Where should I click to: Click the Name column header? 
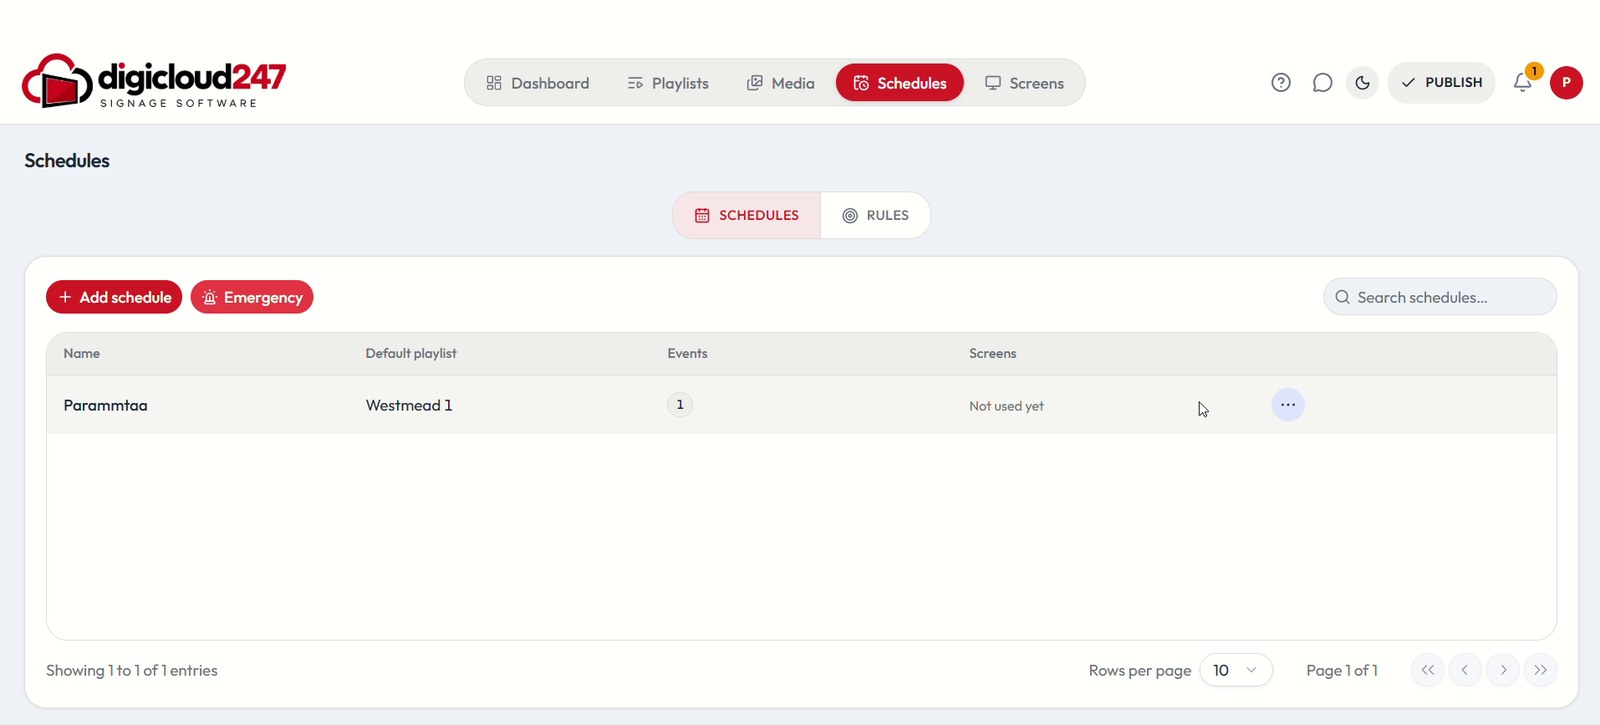tap(82, 353)
